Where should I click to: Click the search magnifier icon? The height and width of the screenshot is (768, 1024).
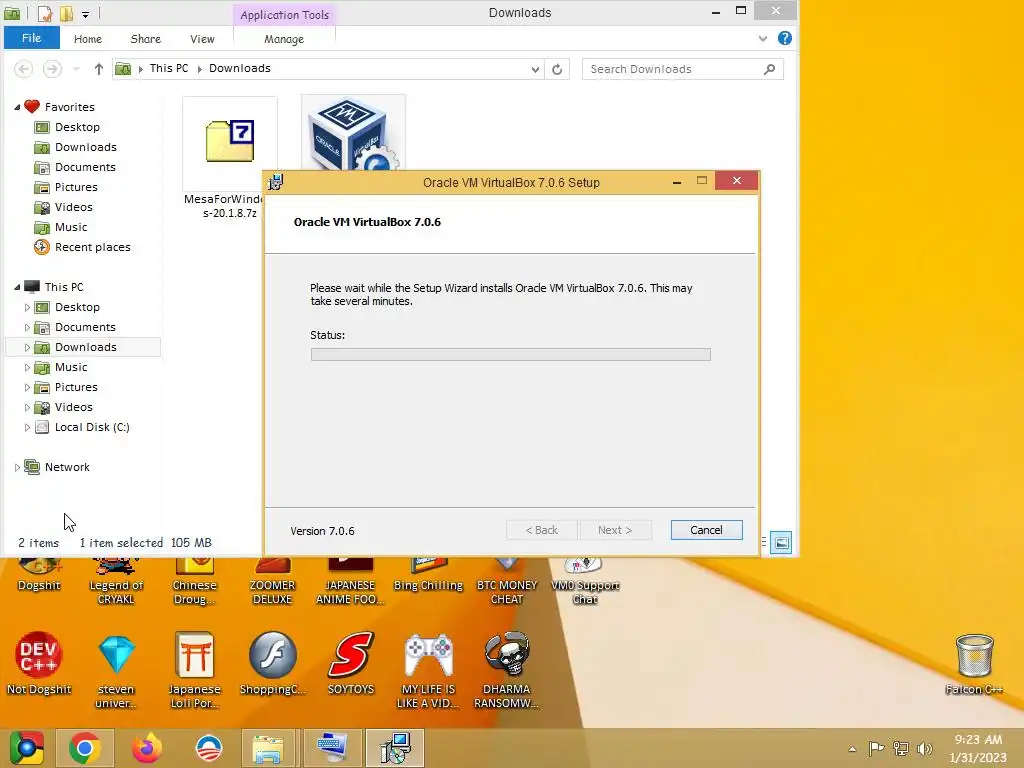click(x=769, y=69)
